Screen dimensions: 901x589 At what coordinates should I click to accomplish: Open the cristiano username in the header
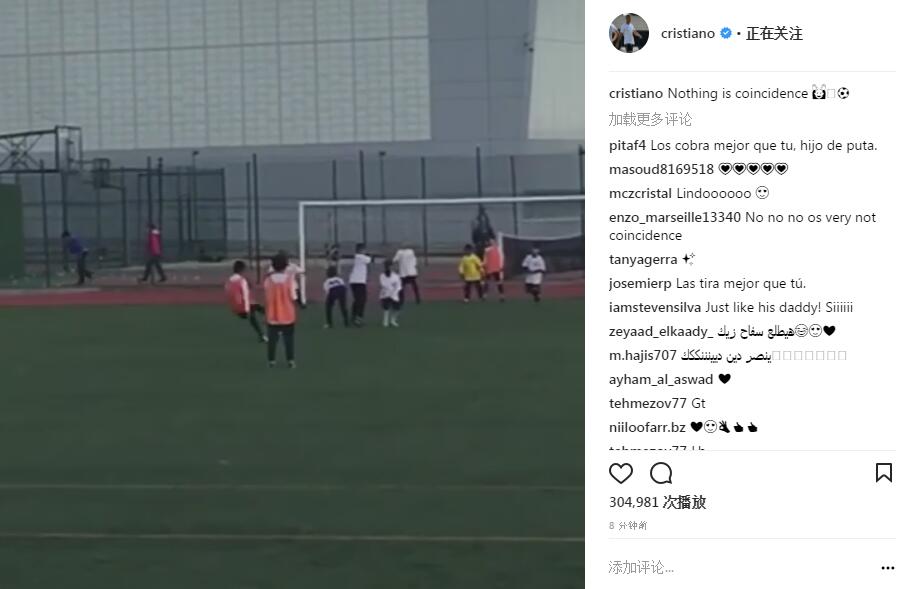click(x=687, y=33)
